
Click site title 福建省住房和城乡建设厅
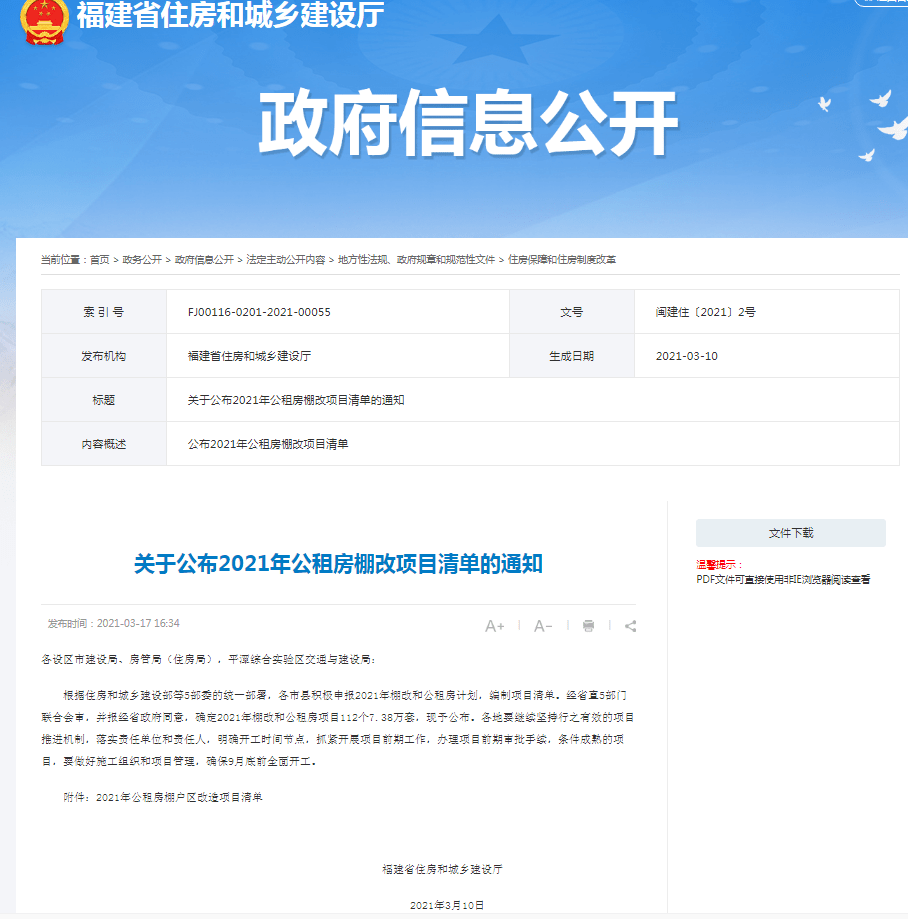pyautogui.click(x=230, y=15)
